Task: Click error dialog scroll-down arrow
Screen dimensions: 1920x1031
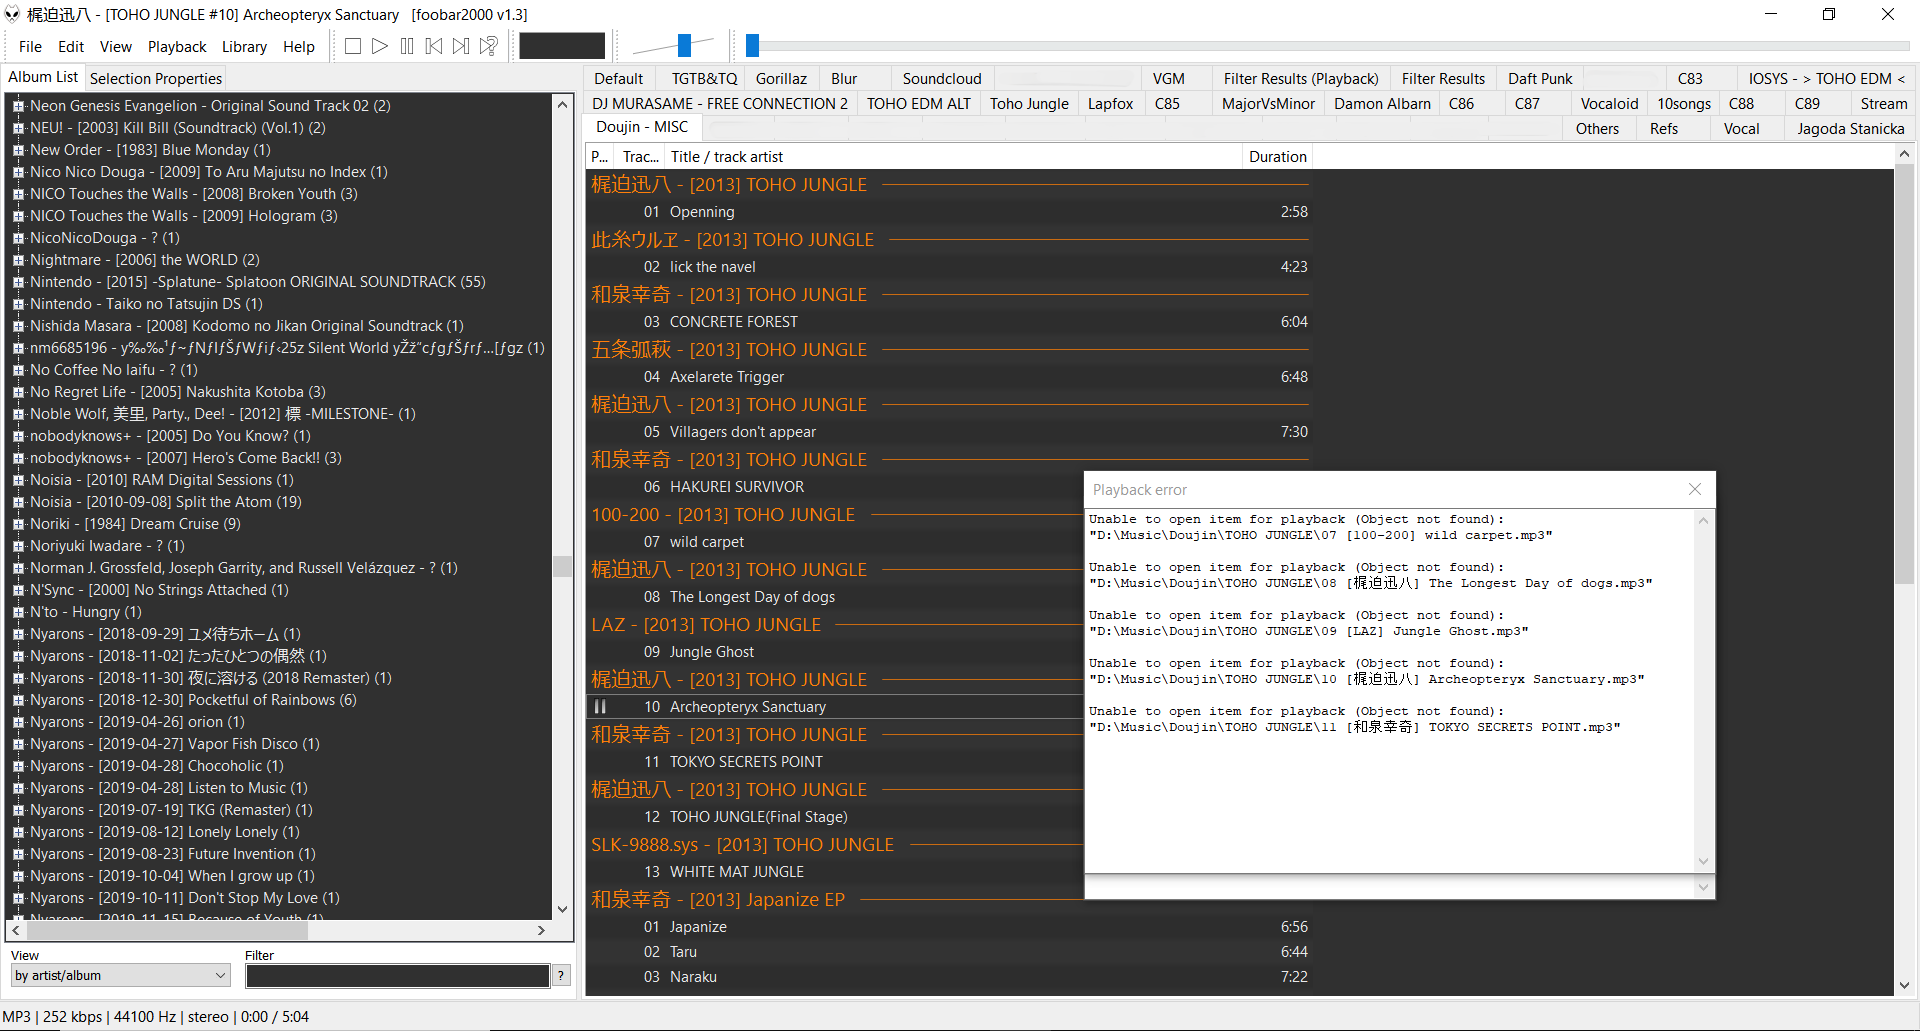Action: point(1703,861)
